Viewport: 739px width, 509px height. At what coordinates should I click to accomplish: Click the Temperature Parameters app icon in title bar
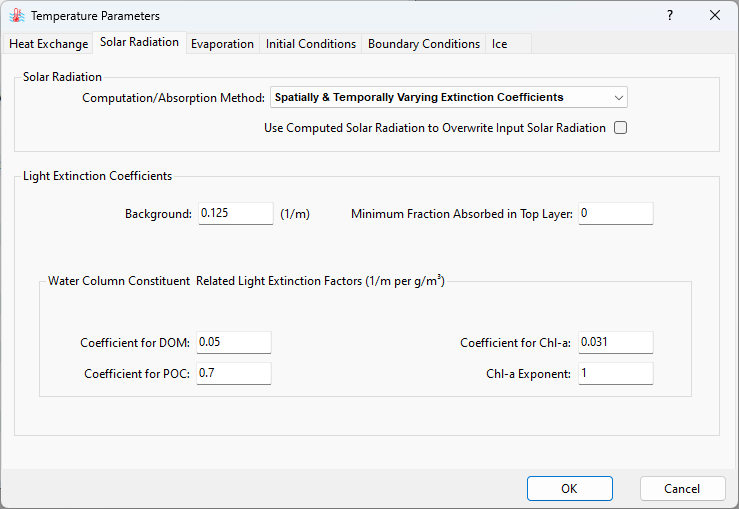[16, 16]
